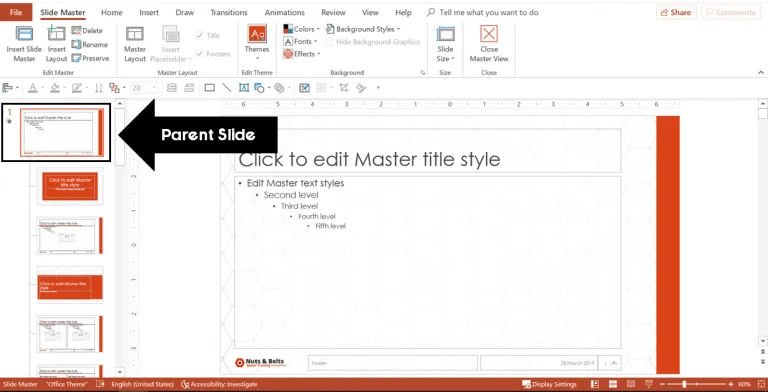Select the Line shape tool
Screen dimensions: 768x392
tap(227, 88)
